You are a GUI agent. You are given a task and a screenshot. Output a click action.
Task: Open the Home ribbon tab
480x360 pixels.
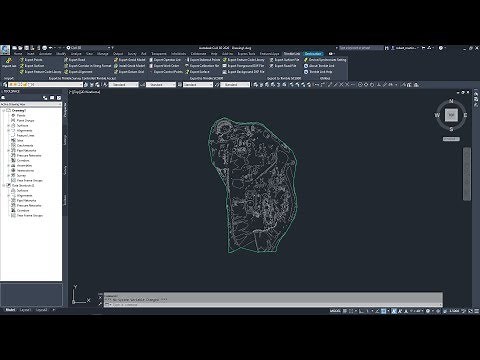pyautogui.click(x=18, y=54)
